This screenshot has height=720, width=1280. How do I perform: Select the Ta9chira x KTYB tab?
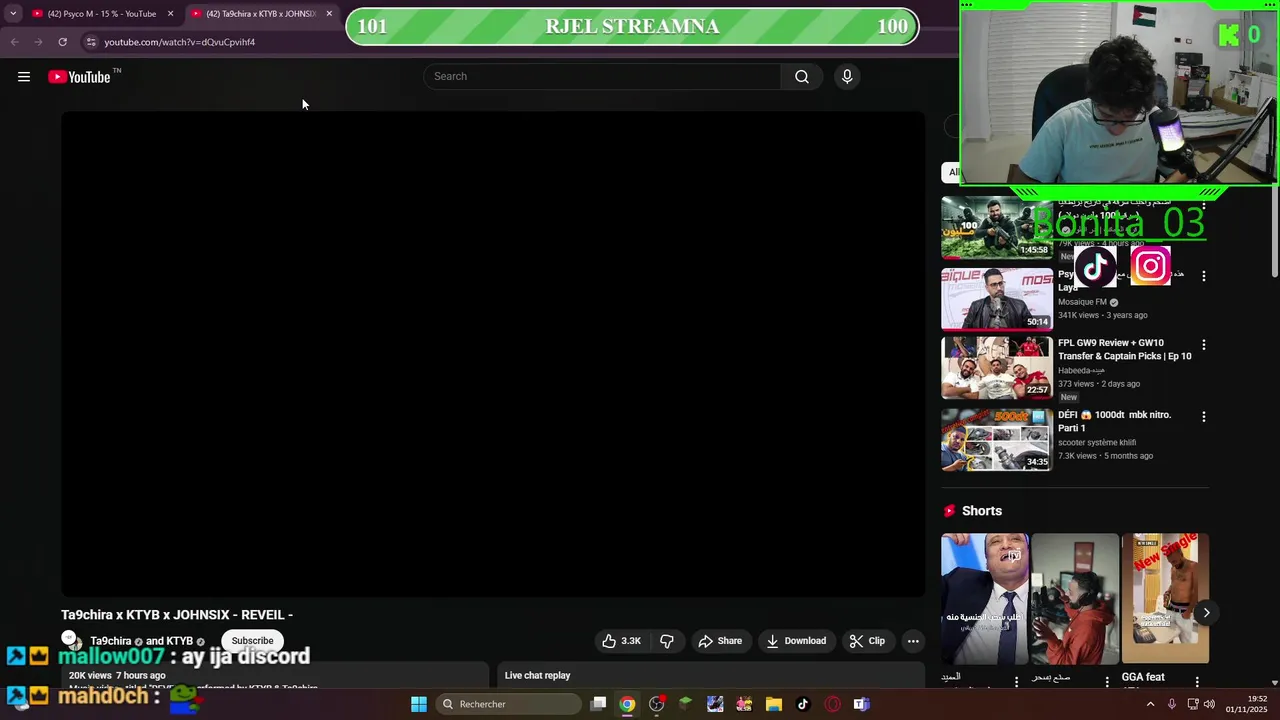(x=260, y=14)
